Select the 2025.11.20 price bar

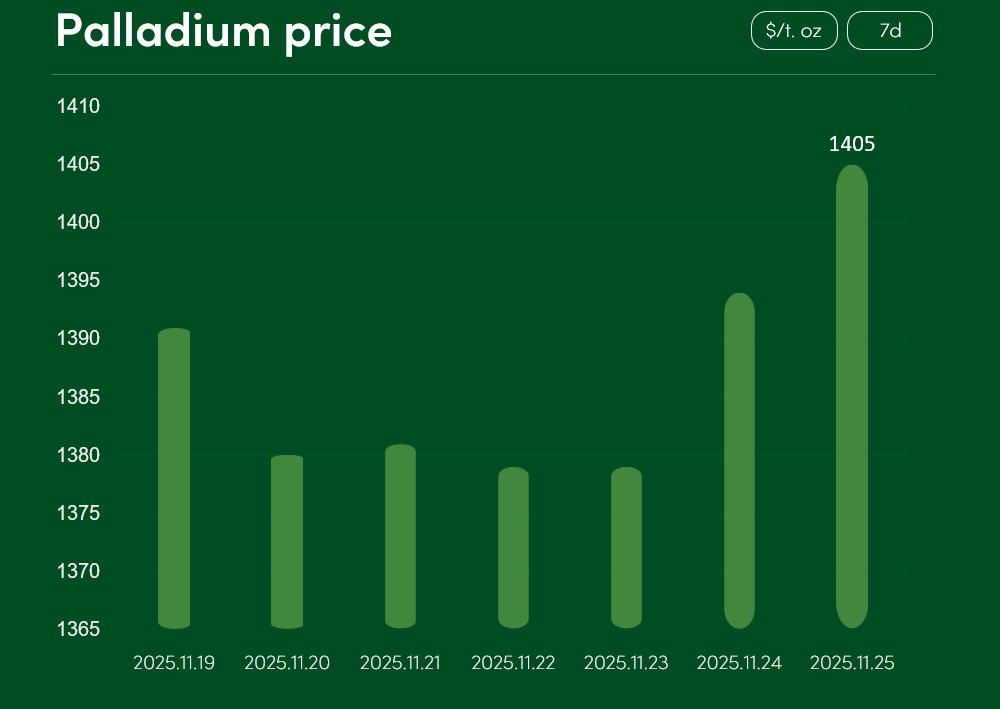point(287,542)
